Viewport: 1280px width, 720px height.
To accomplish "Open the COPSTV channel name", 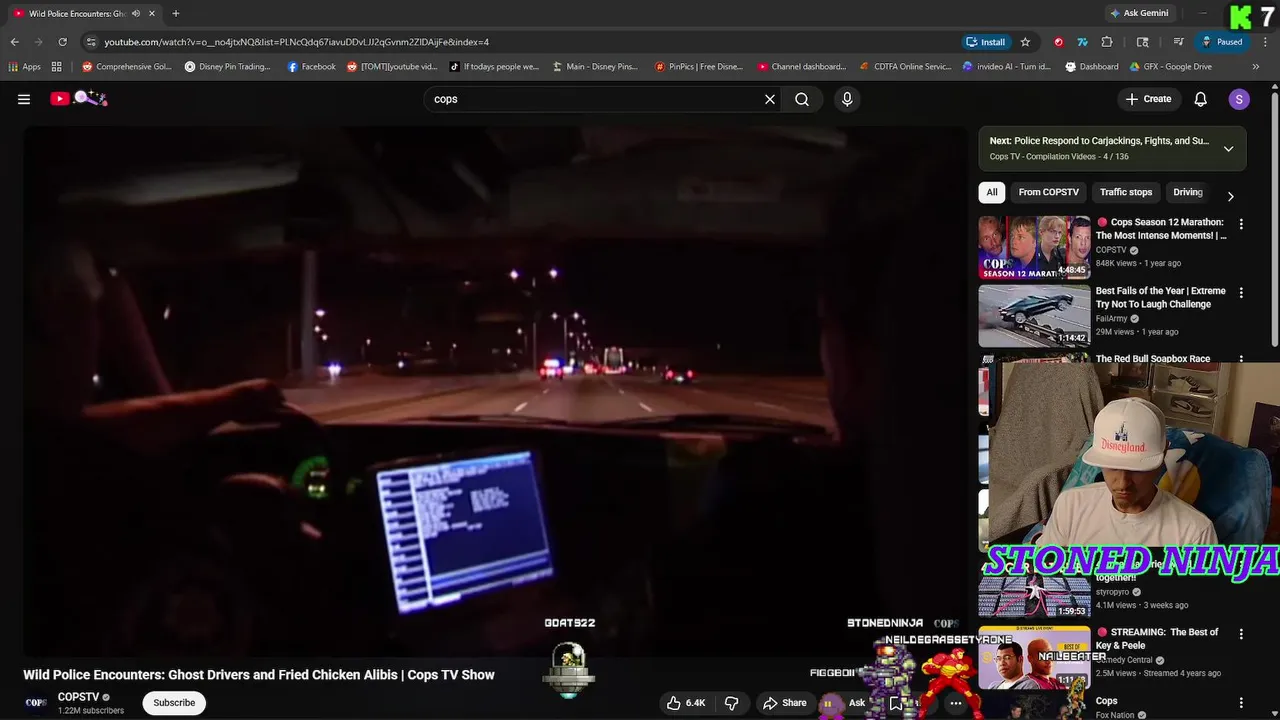I will pyautogui.click(x=78, y=697).
